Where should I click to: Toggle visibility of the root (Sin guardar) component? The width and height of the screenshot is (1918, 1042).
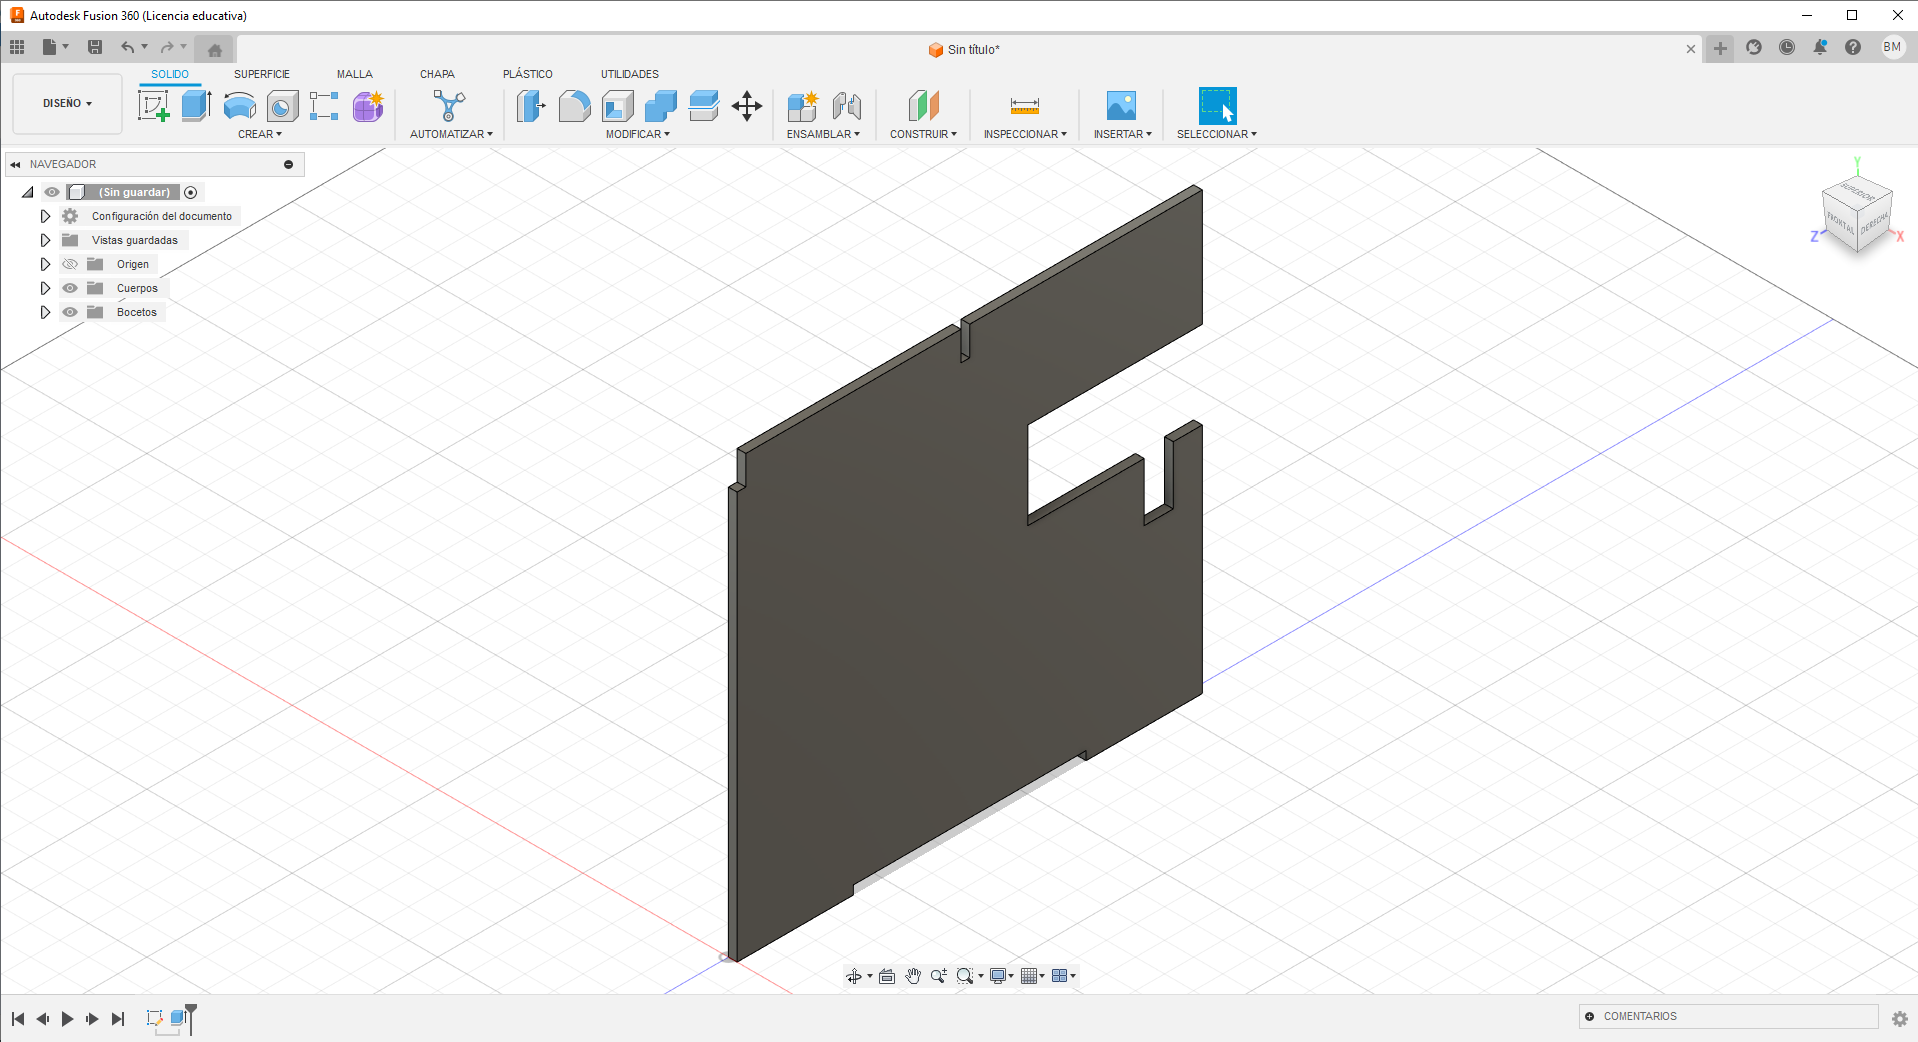point(52,192)
